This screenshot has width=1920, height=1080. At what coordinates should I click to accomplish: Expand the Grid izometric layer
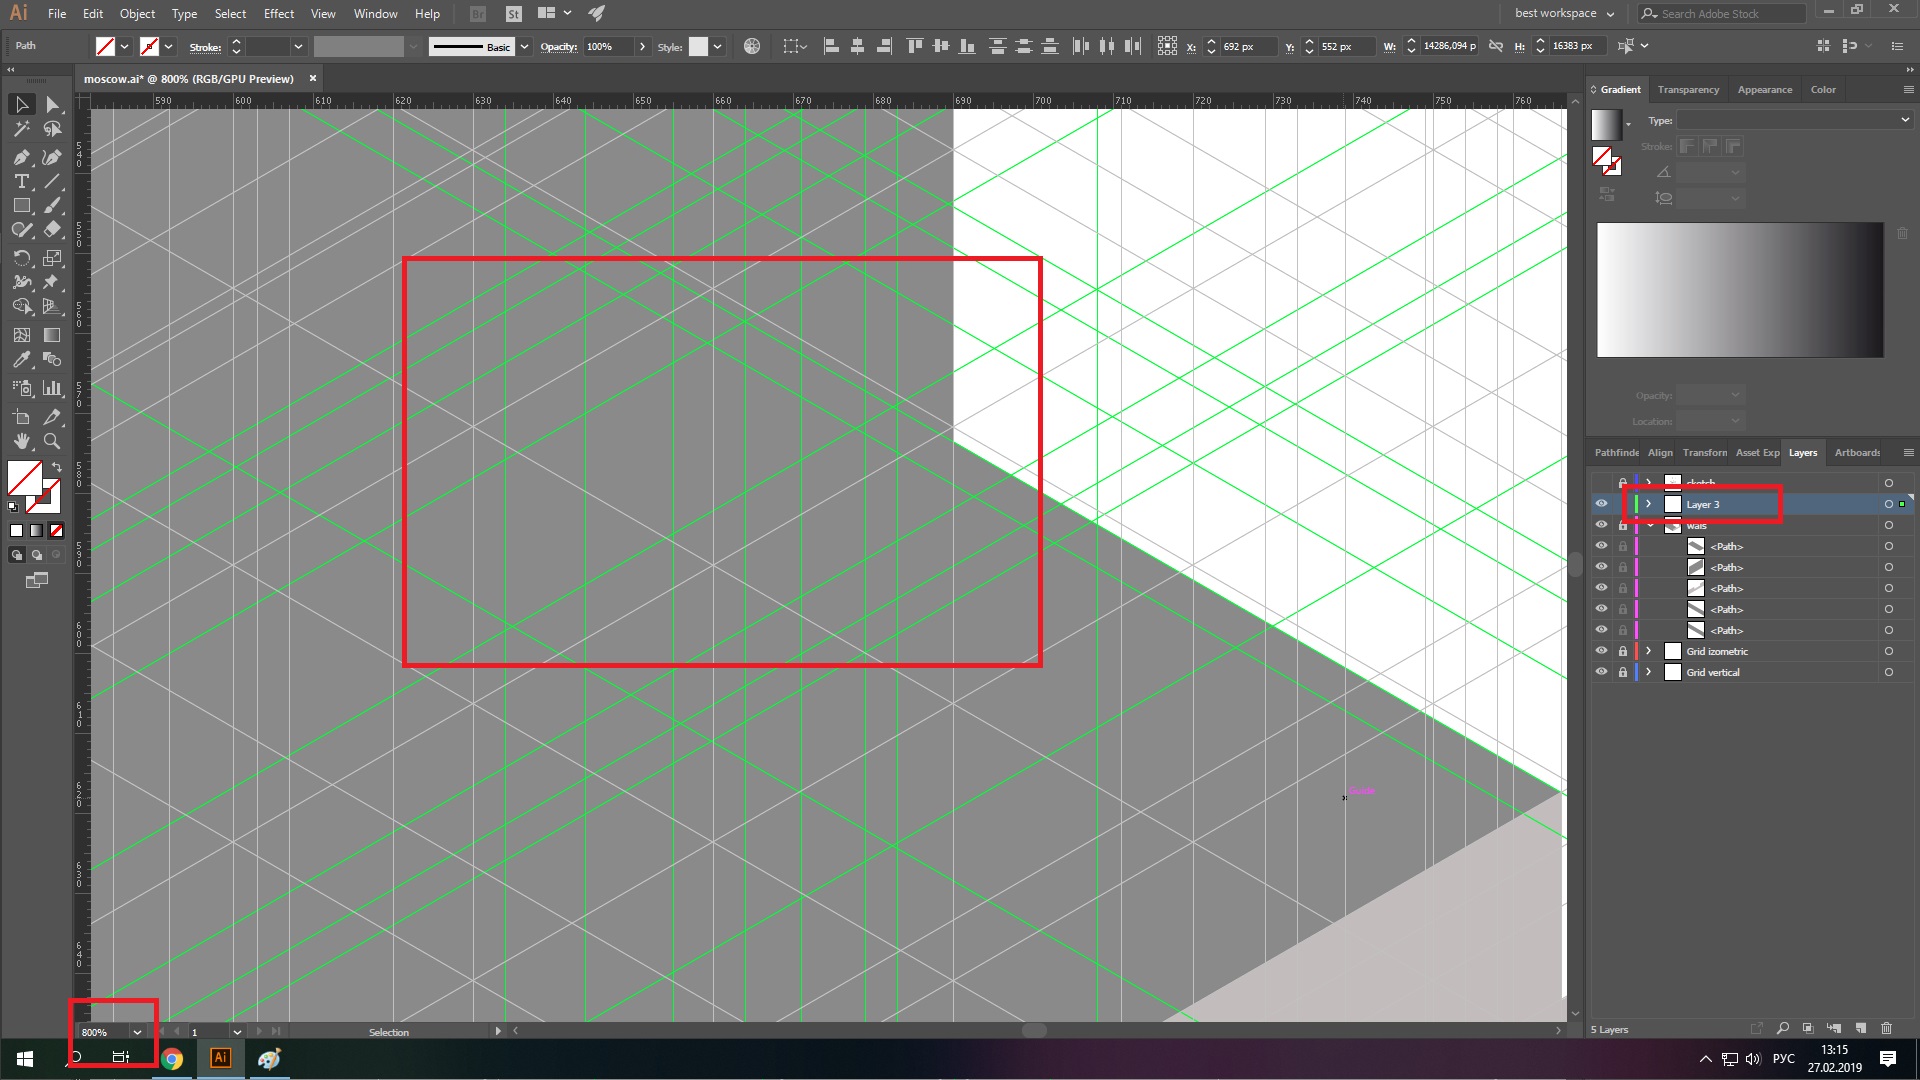coord(1649,651)
